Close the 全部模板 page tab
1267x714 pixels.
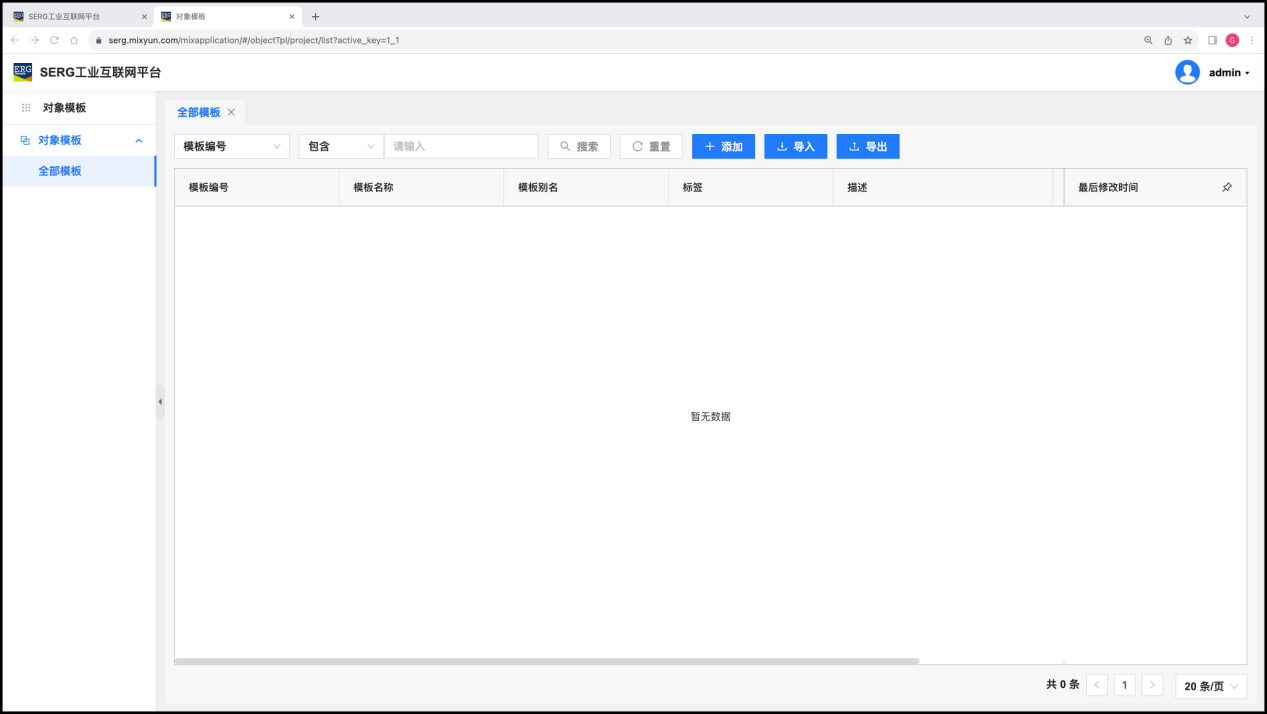click(x=231, y=112)
